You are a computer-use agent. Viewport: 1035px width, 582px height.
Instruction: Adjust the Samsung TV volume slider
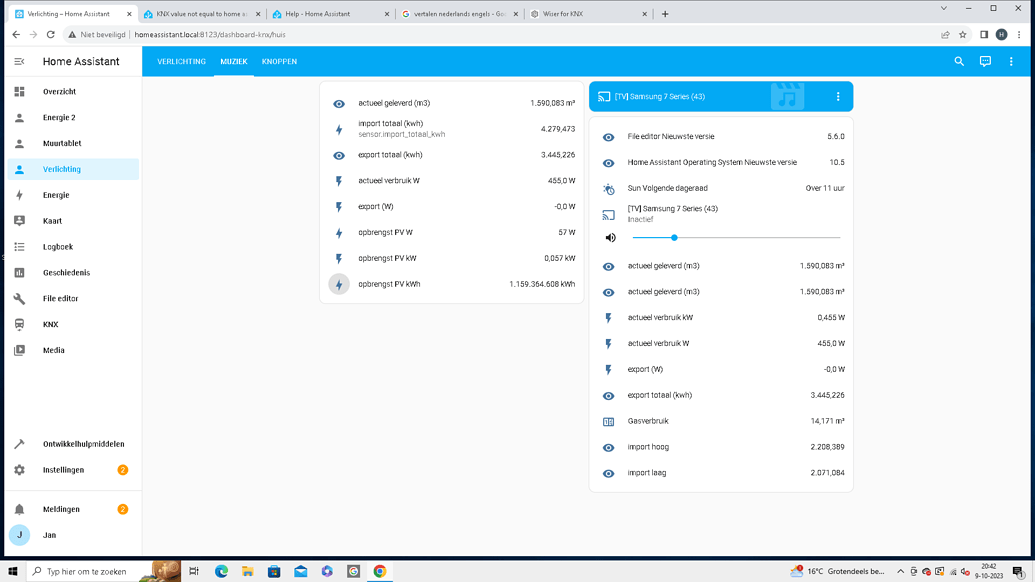pyautogui.click(x=675, y=237)
